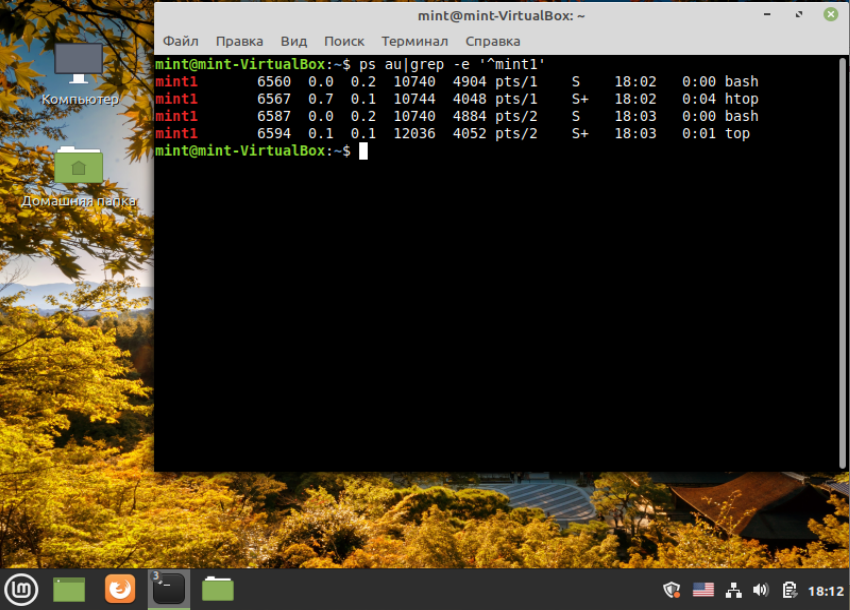
Task: Open the network connections tray icon
Action: [x=733, y=590]
